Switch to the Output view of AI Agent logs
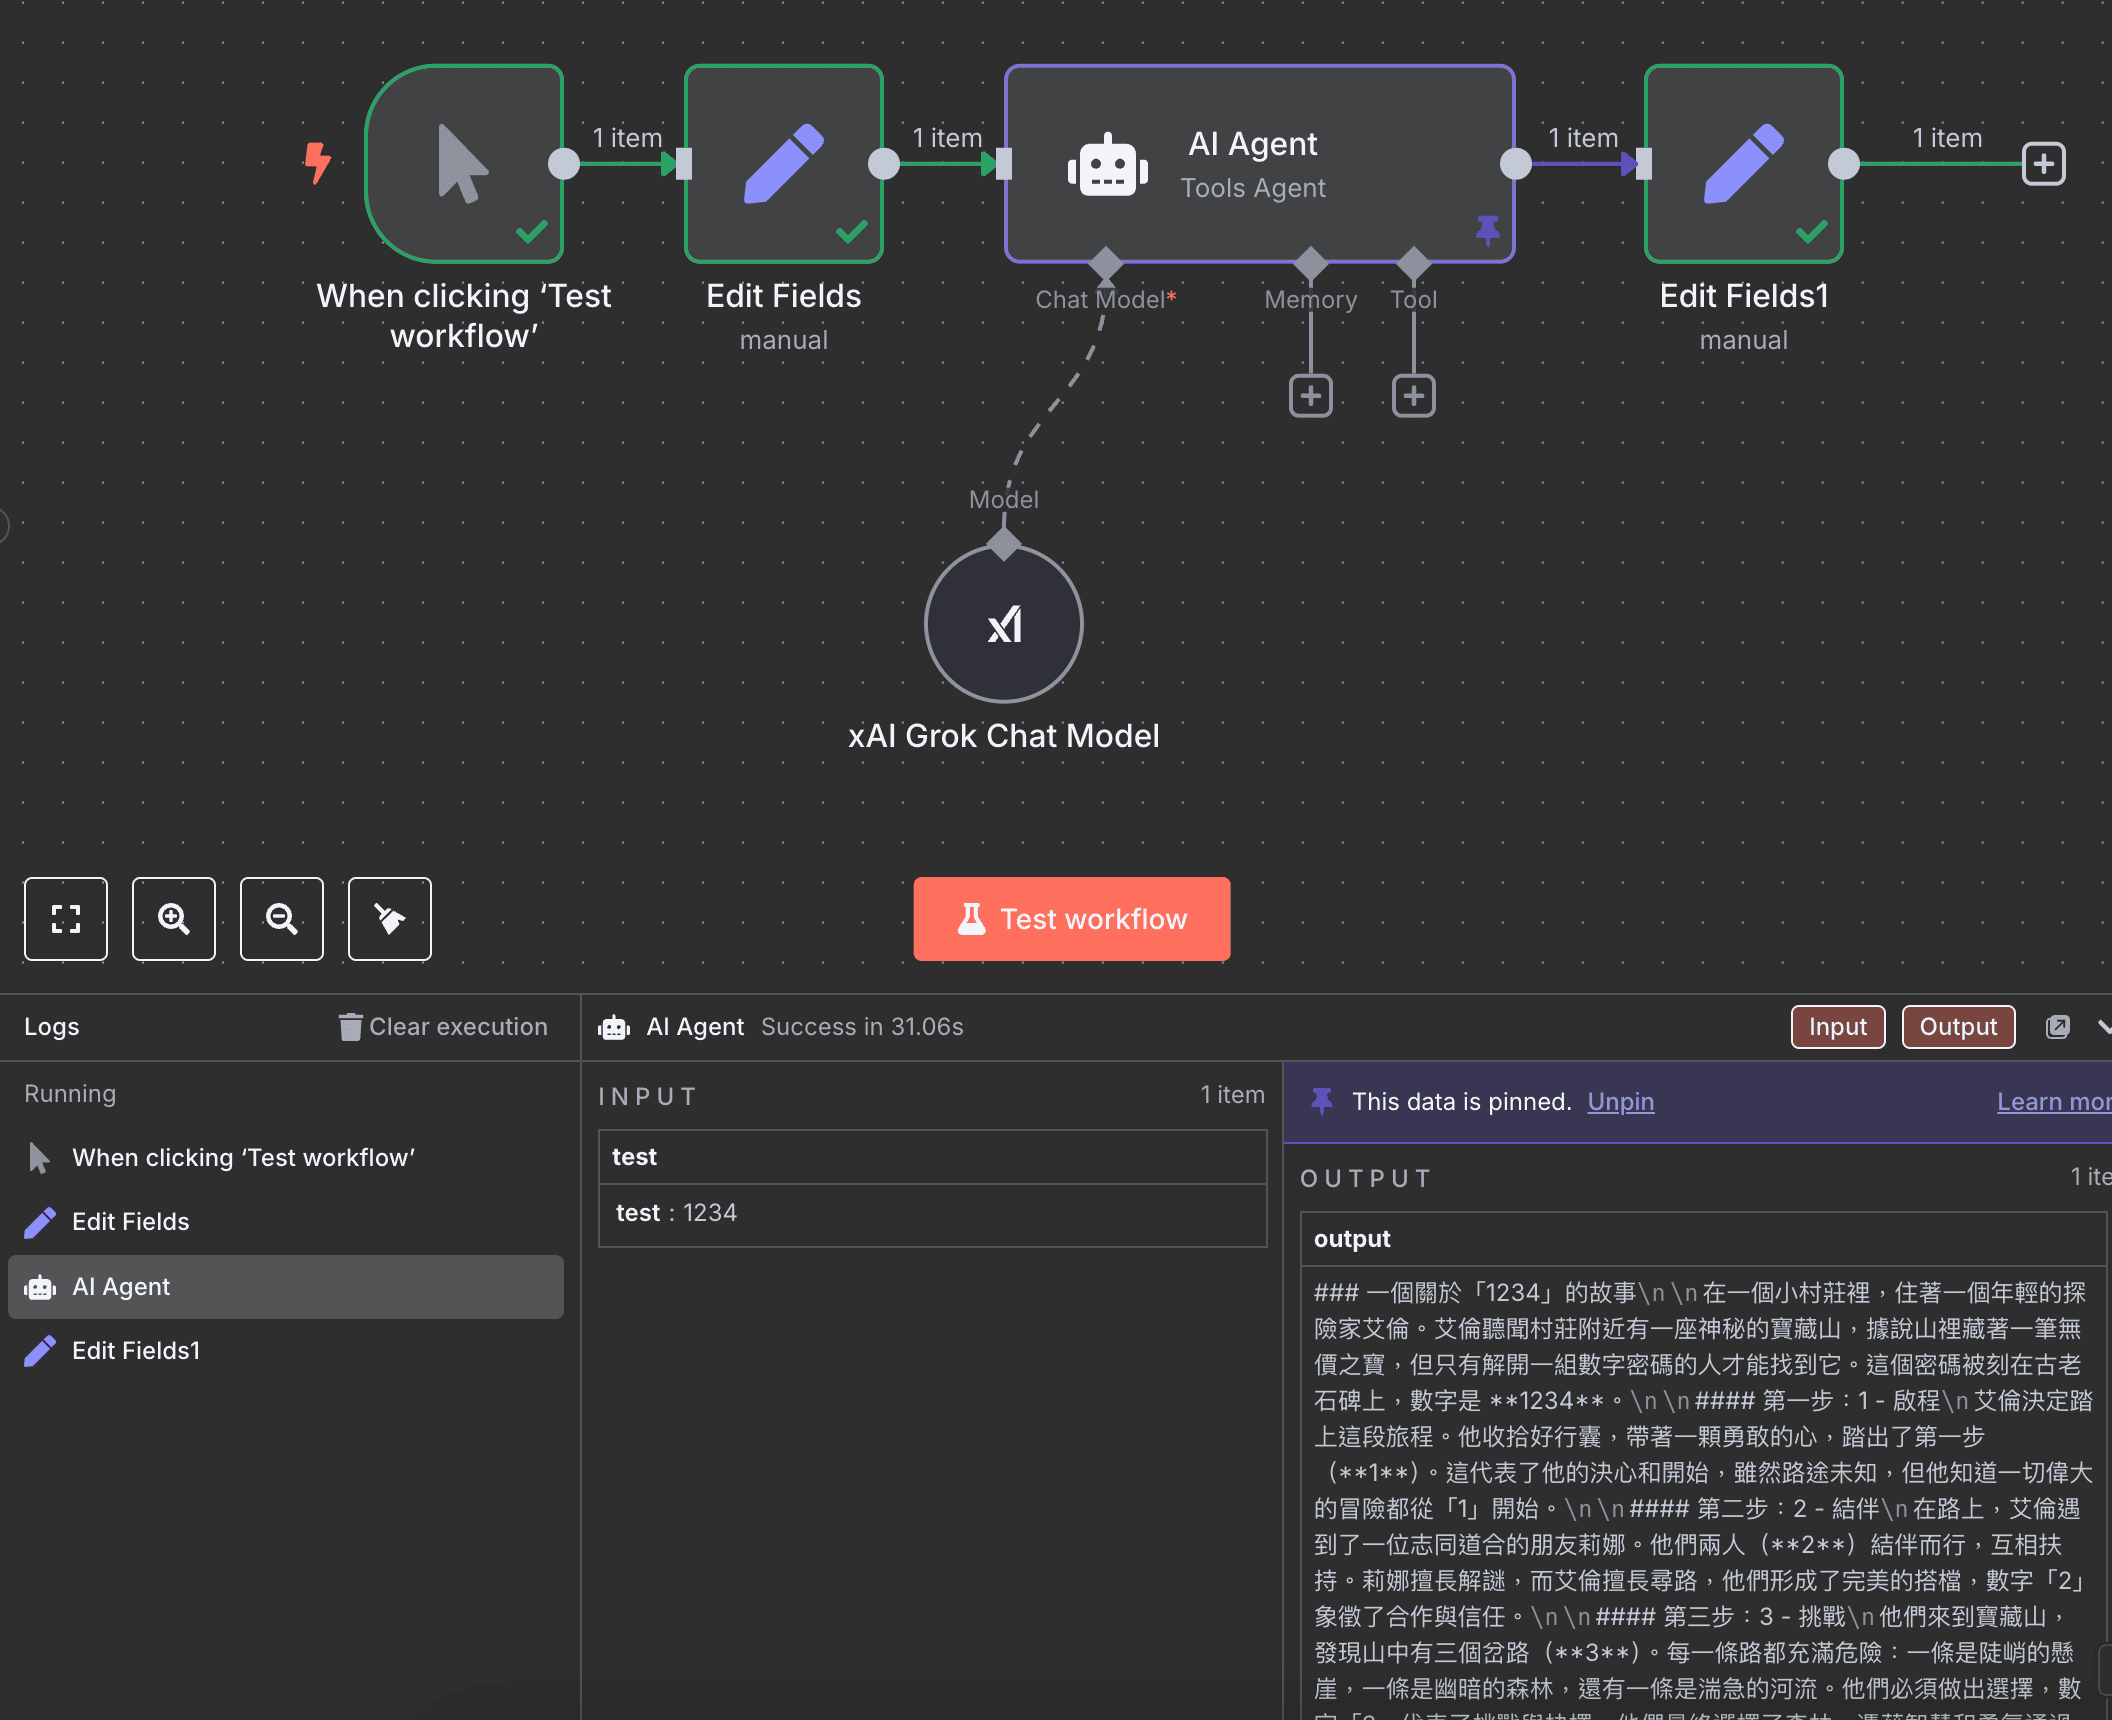2112x1720 pixels. [x=1957, y=1026]
